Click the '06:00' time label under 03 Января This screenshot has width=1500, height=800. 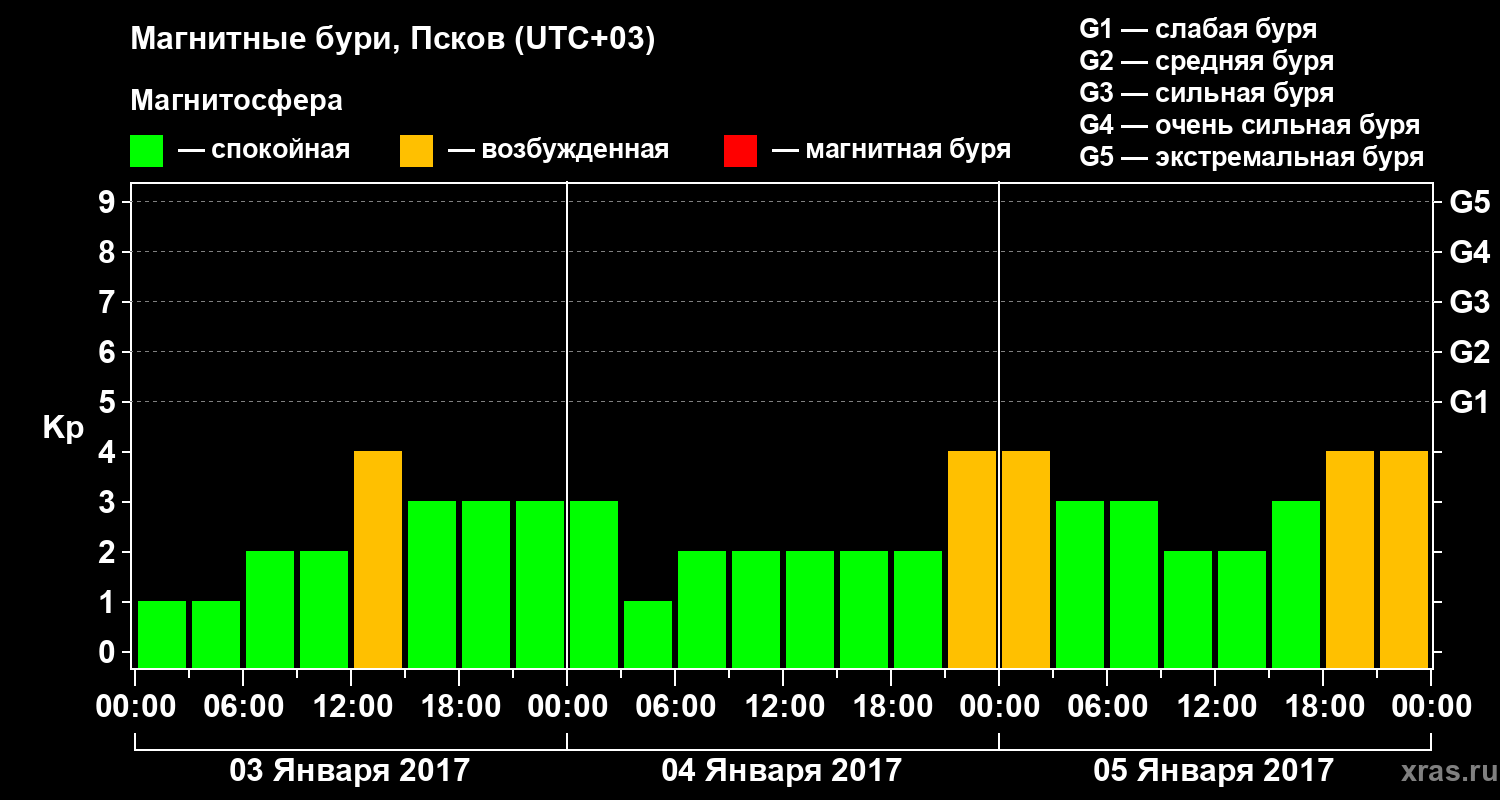[243, 707]
